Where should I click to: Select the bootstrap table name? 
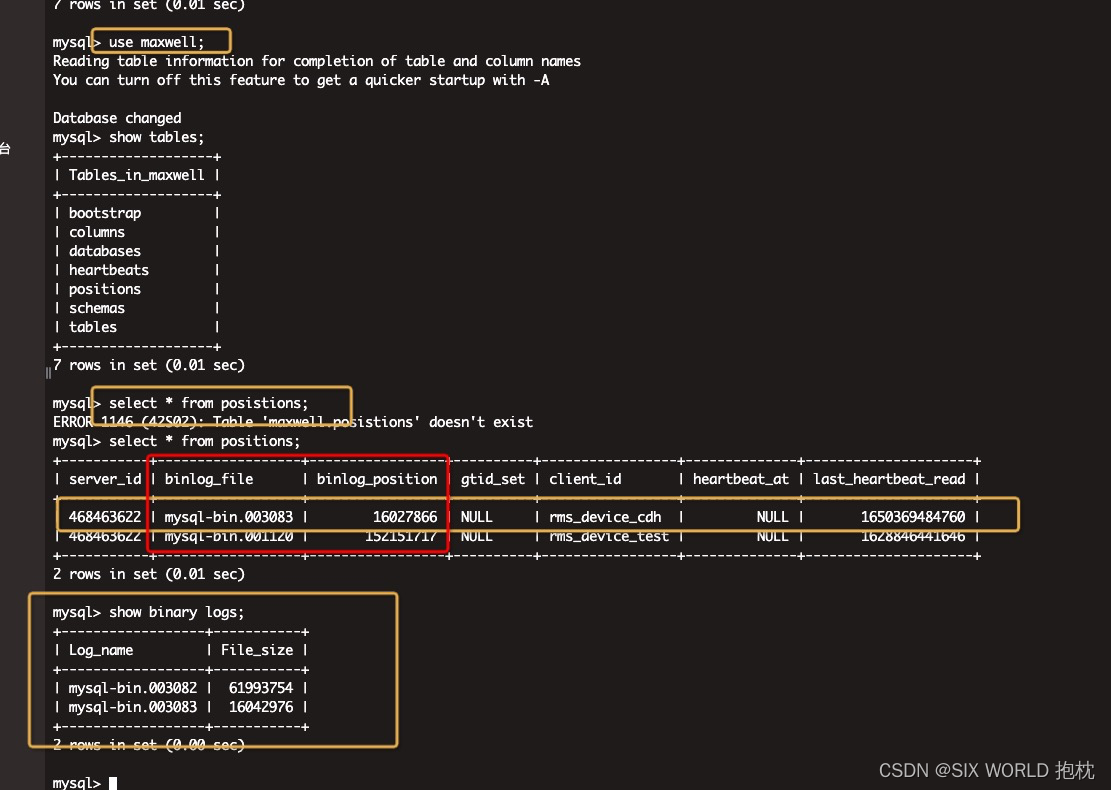(x=104, y=212)
